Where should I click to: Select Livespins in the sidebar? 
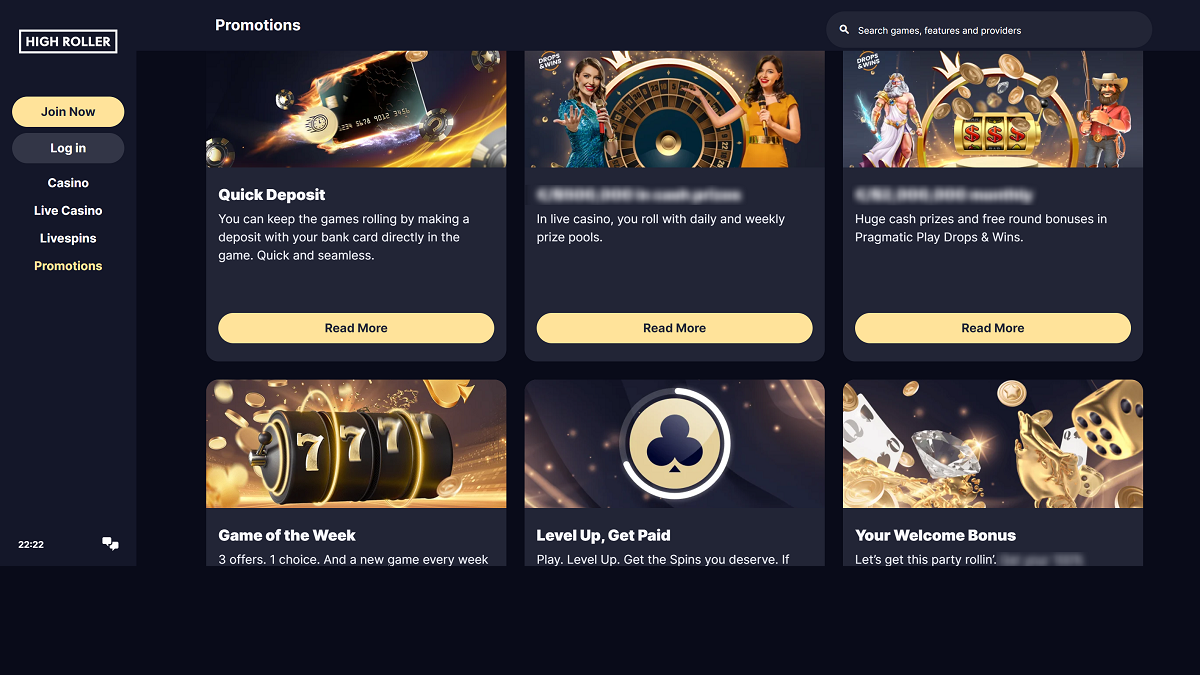pos(68,238)
